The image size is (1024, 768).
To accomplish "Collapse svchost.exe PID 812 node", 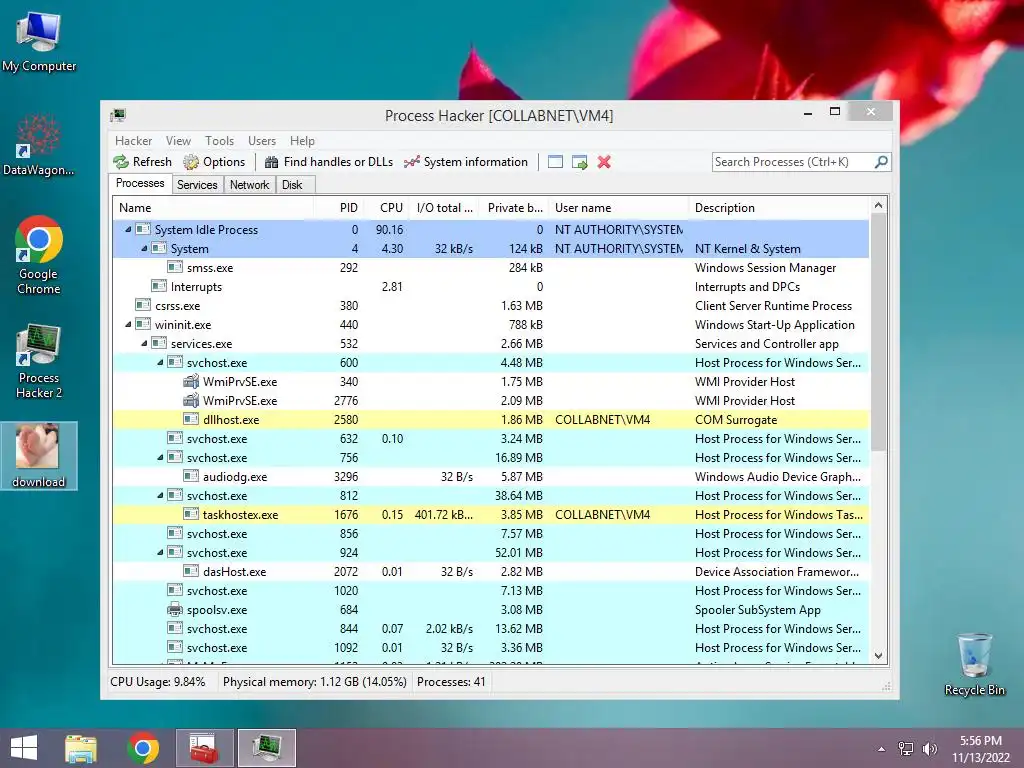I will (x=160, y=496).
